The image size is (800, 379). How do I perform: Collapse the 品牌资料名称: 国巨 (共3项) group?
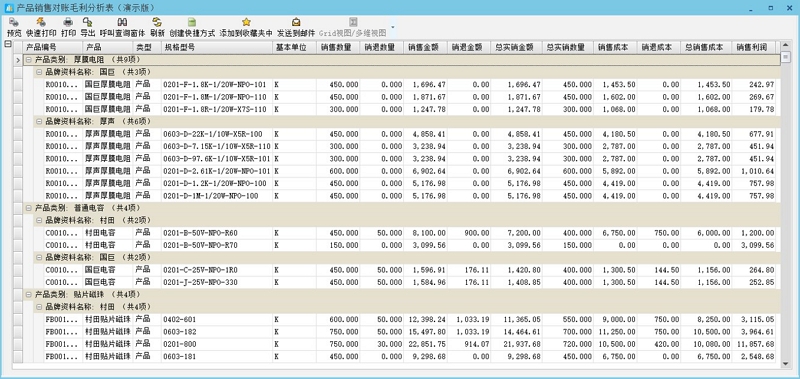point(39,72)
